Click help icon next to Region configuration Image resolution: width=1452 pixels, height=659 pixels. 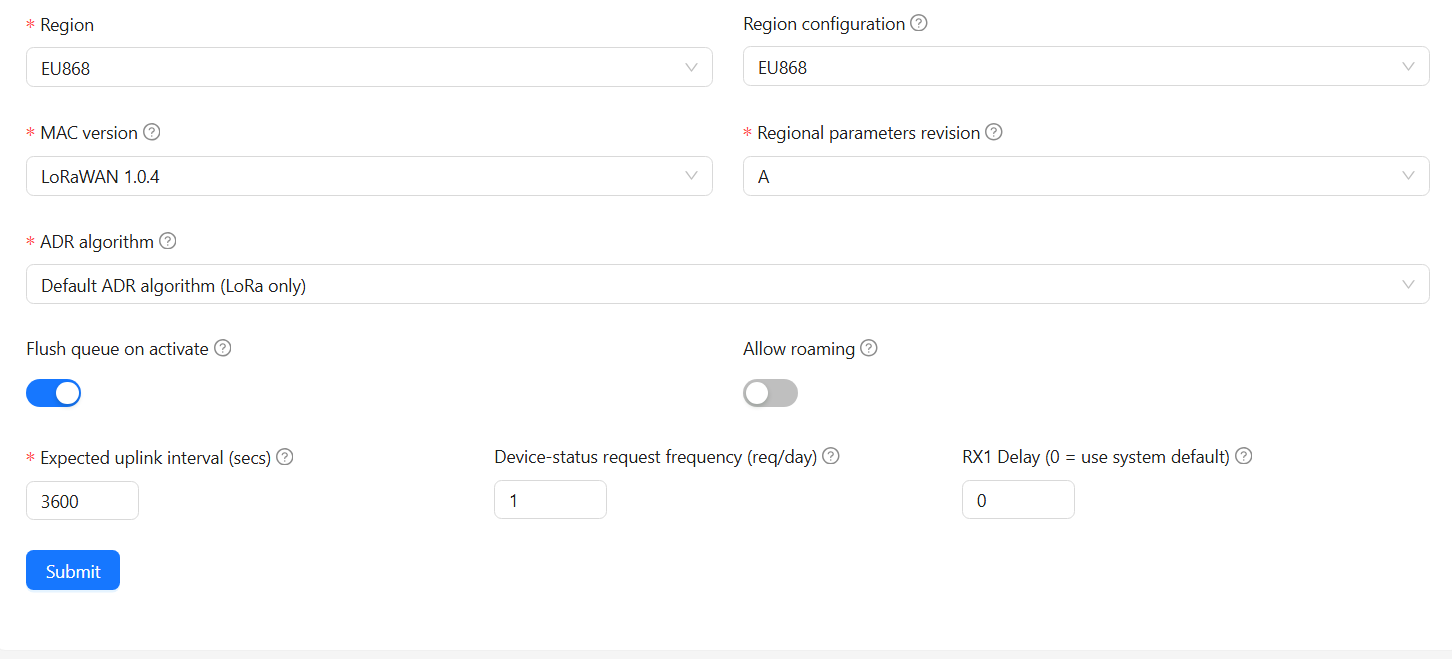point(919,23)
